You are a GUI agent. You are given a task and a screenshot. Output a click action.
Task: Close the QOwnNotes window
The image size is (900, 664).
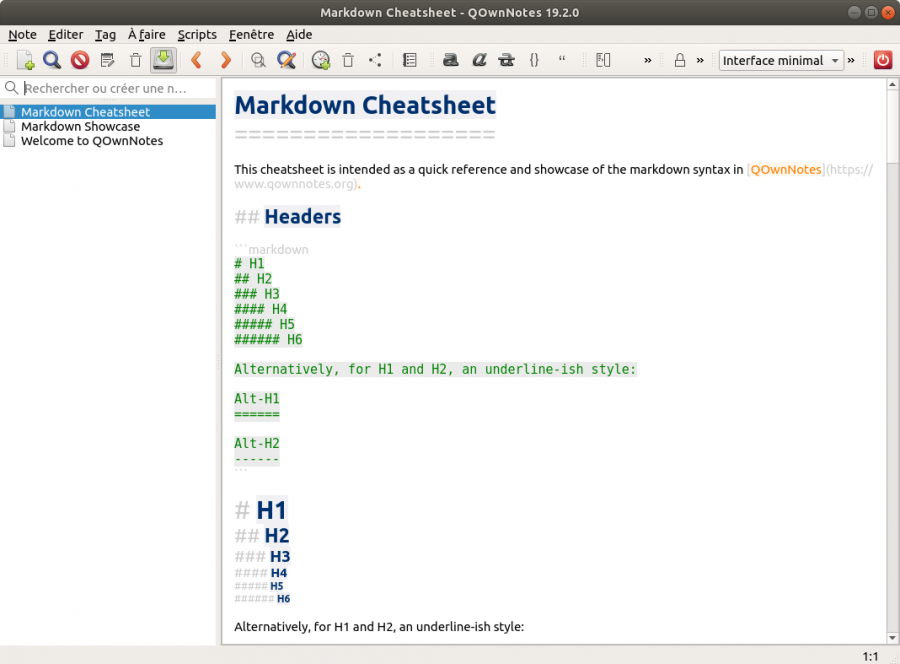click(888, 13)
